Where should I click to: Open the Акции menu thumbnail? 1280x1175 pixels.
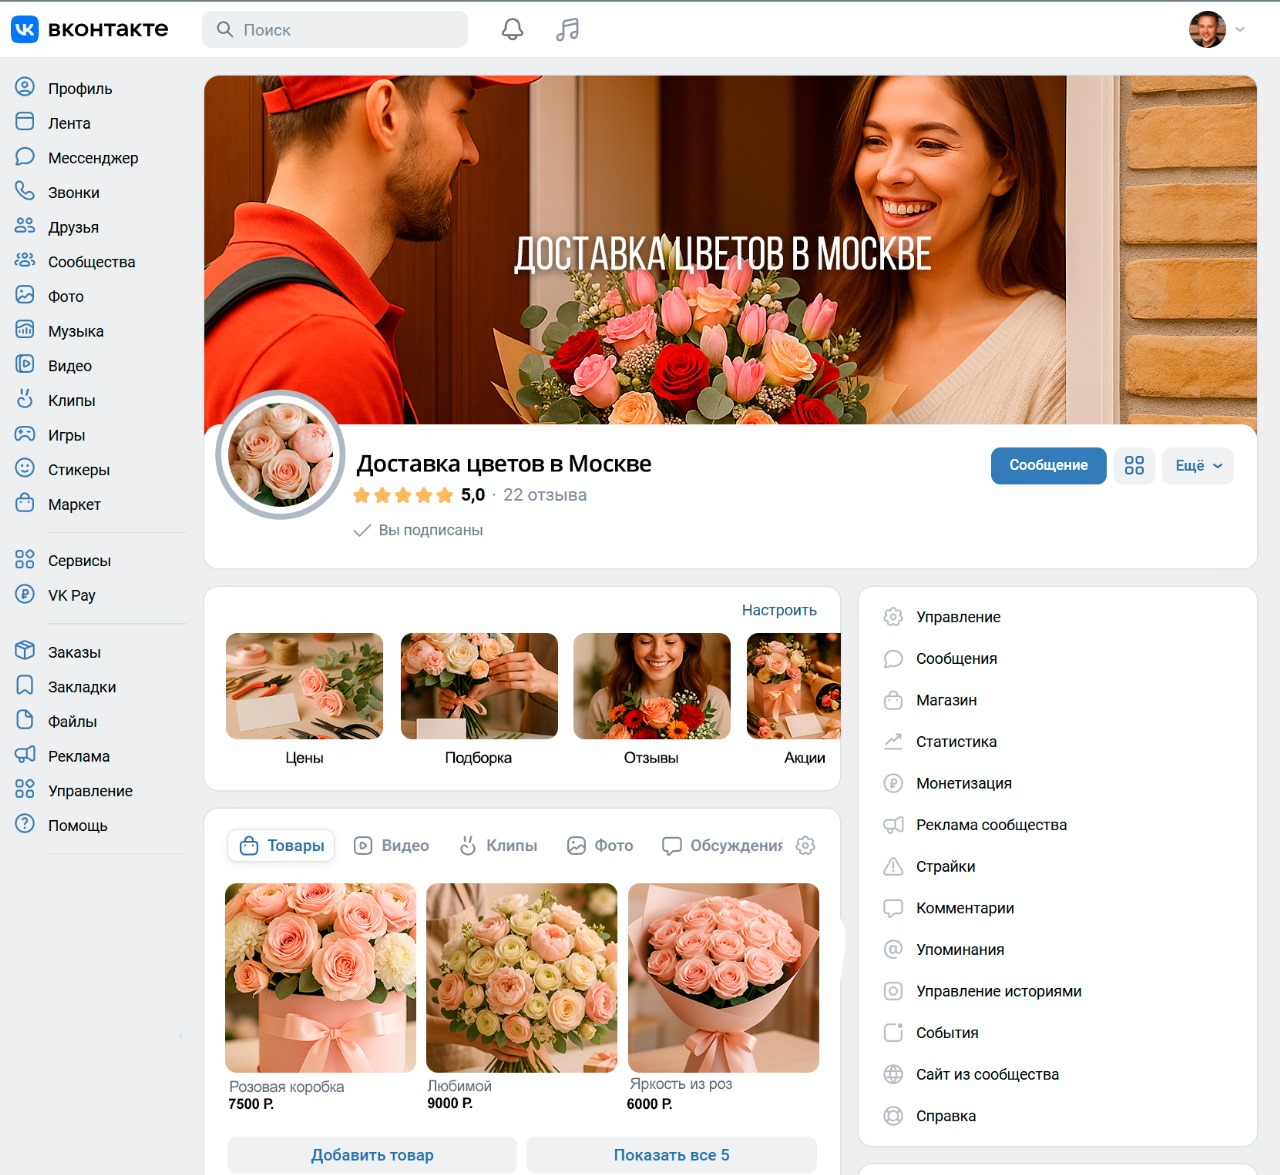click(x=794, y=686)
